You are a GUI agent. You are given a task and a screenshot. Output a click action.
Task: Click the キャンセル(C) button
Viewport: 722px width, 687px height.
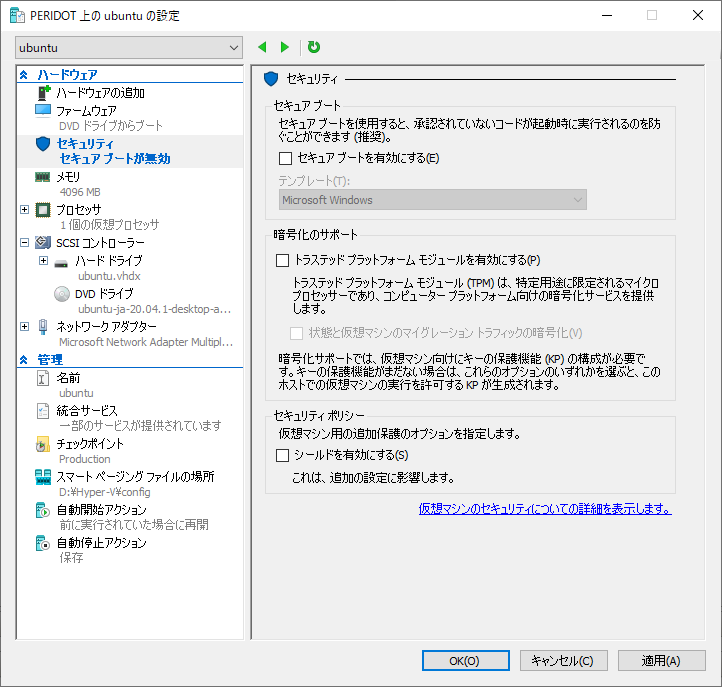(x=564, y=661)
